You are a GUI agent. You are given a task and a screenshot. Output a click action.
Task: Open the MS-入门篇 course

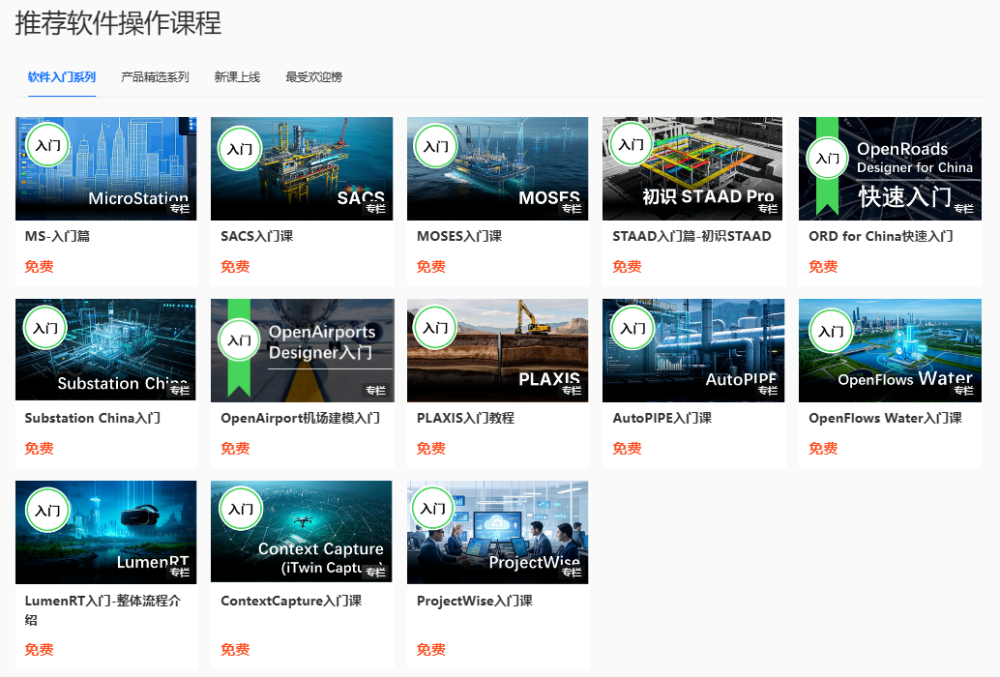(x=105, y=168)
